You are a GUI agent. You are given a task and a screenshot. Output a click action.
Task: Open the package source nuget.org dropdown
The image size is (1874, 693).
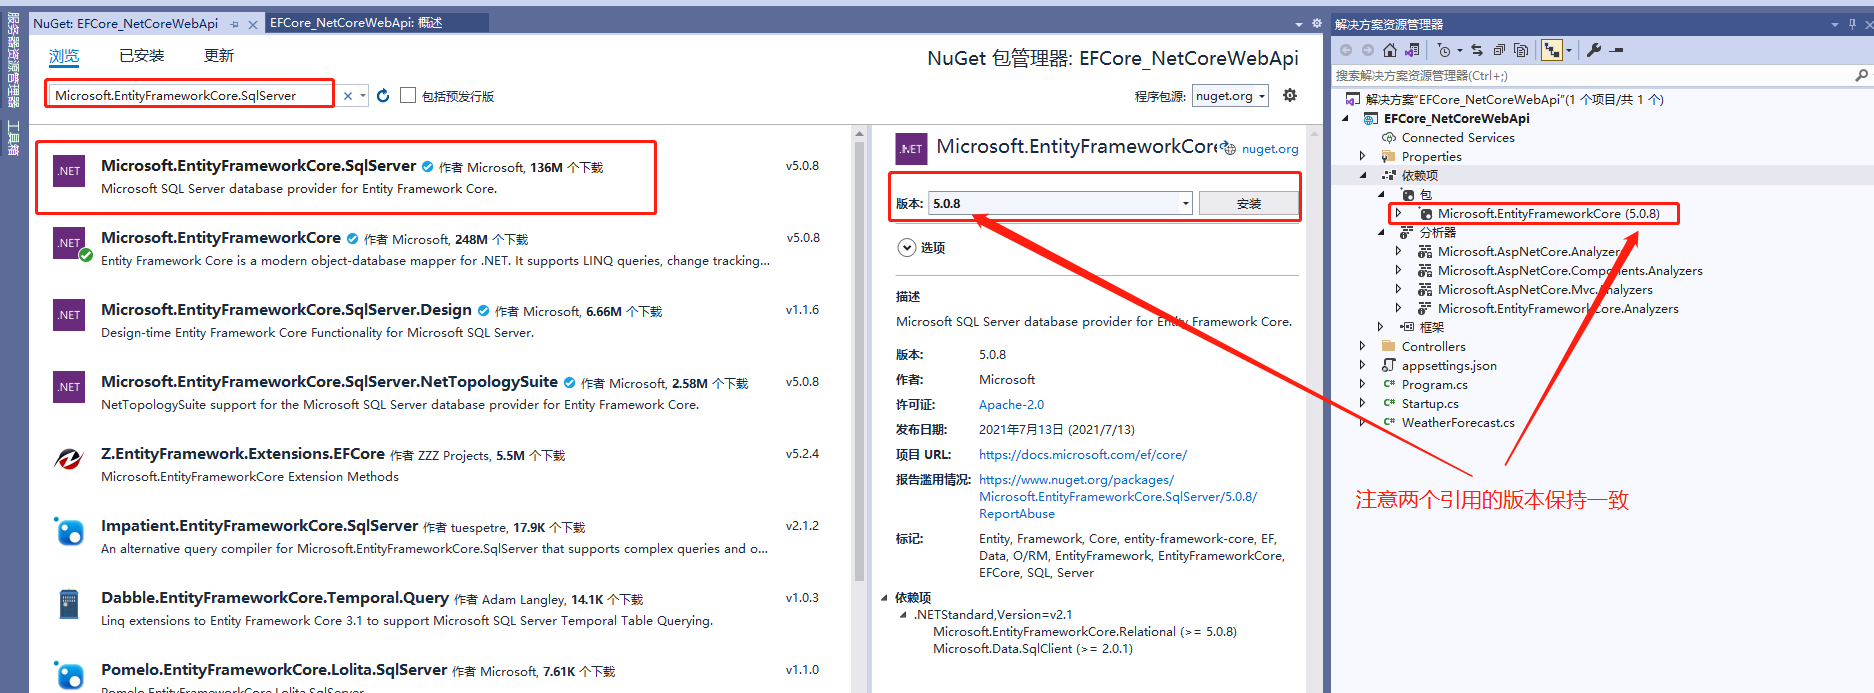(x=1230, y=96)
